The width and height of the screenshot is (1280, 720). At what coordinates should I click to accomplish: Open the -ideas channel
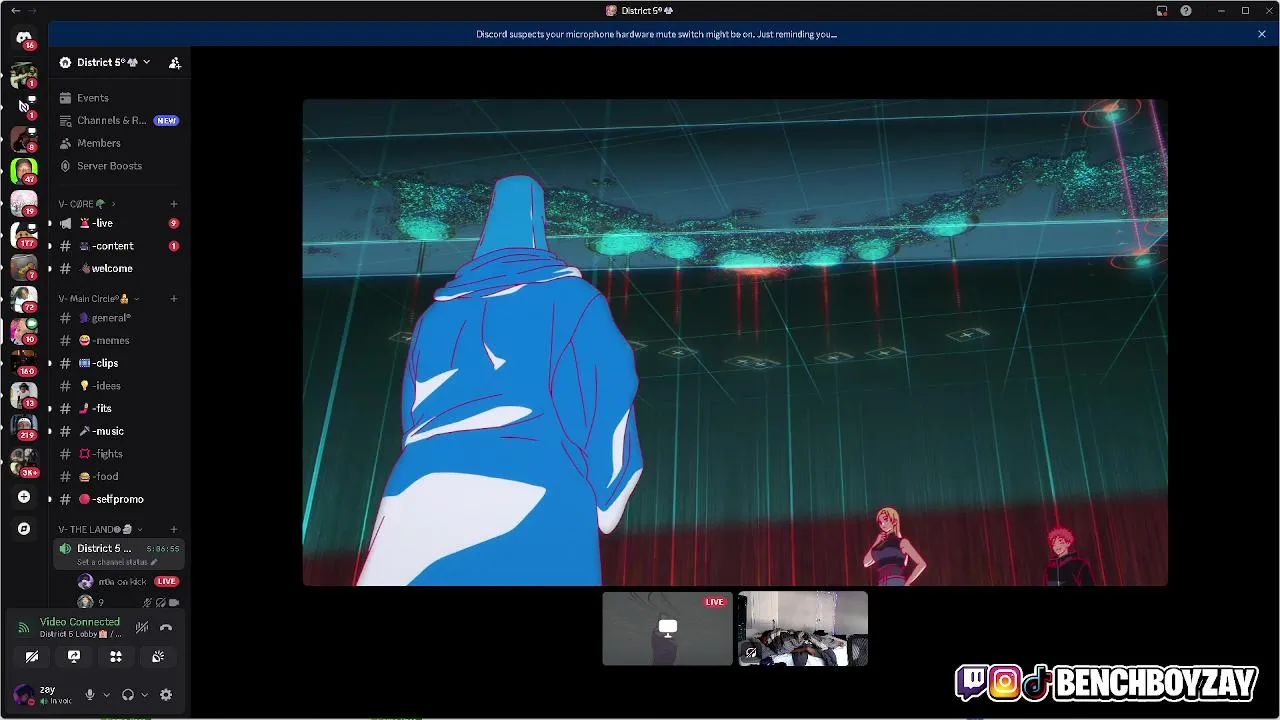pos(119,386)
